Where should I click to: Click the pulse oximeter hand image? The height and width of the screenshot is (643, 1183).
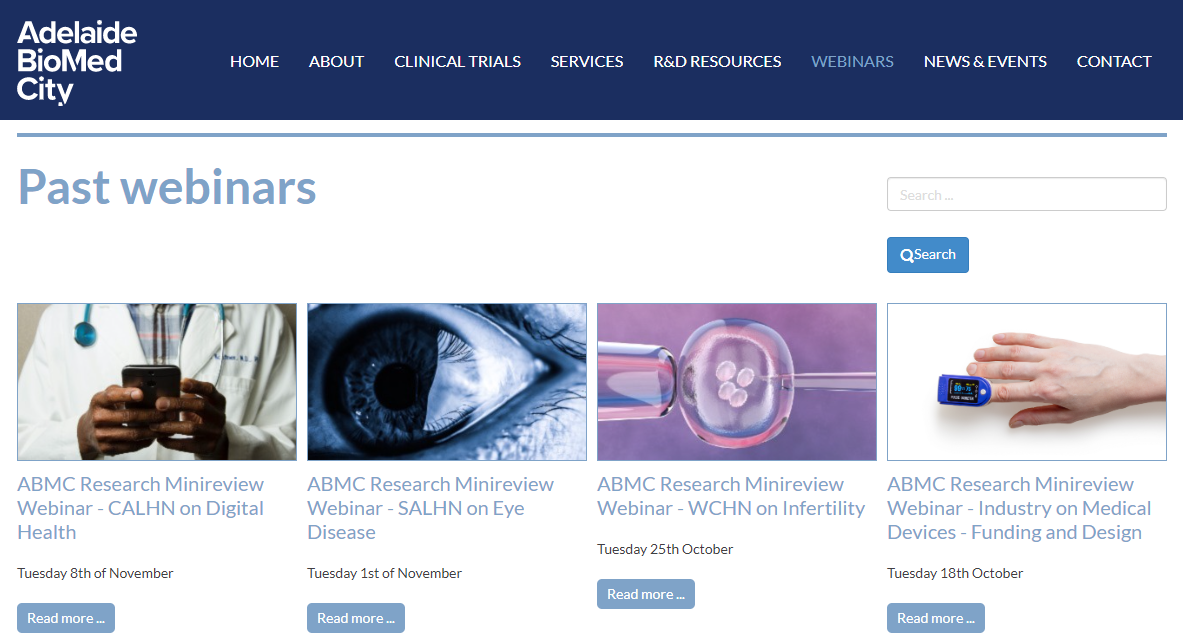coord(1027,381)
